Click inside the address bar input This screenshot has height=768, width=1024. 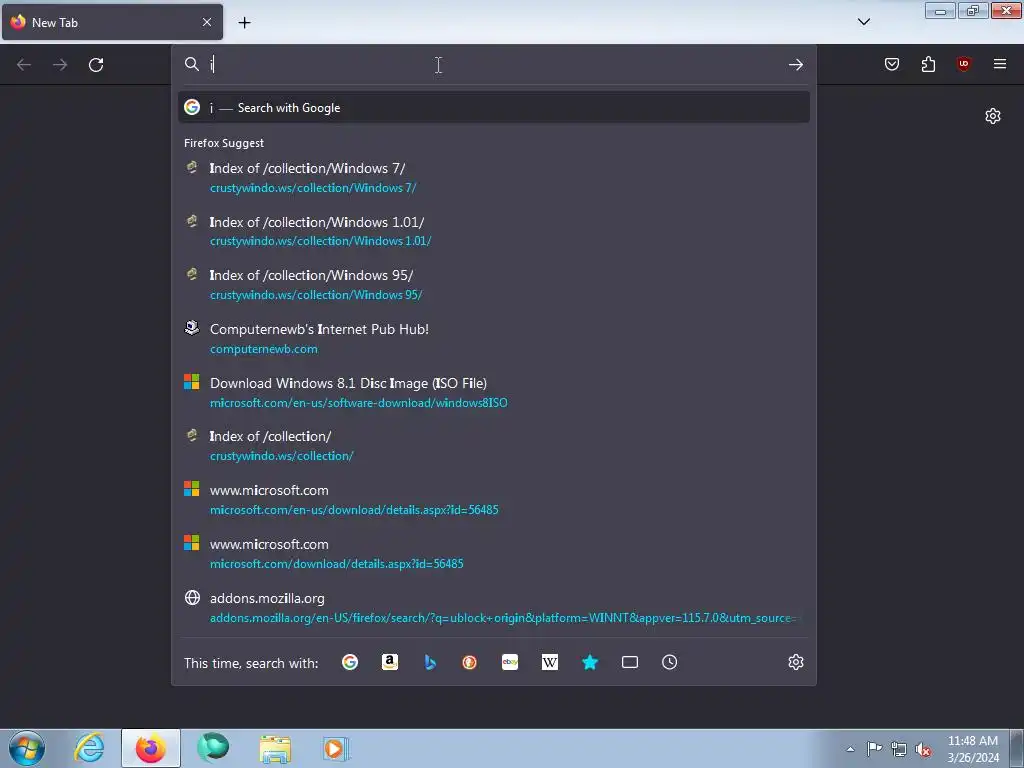point(494,65)
